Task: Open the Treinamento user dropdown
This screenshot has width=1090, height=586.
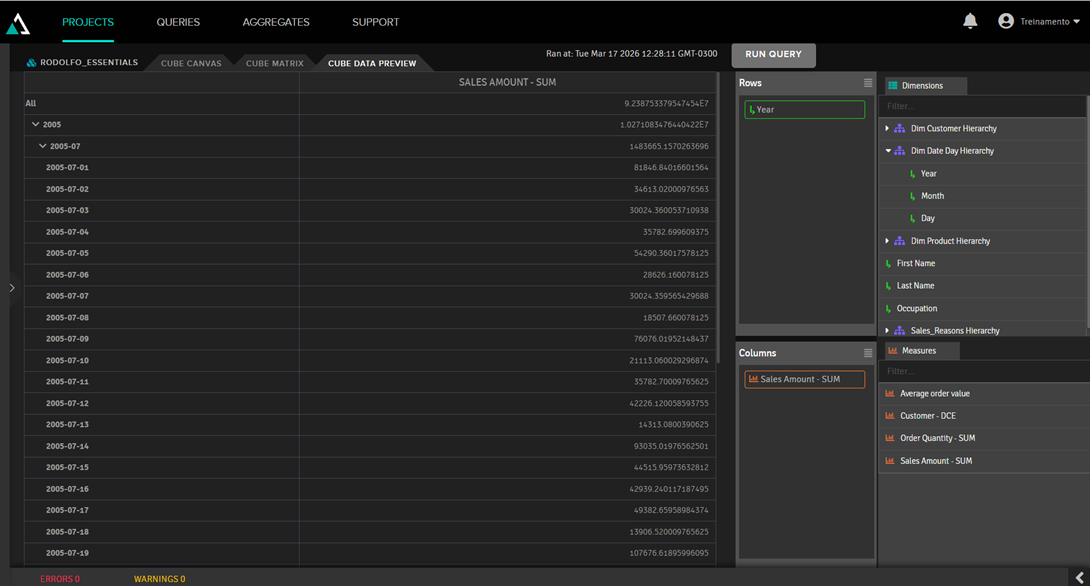Action: pyautogui.click(x=1076, y=22)
